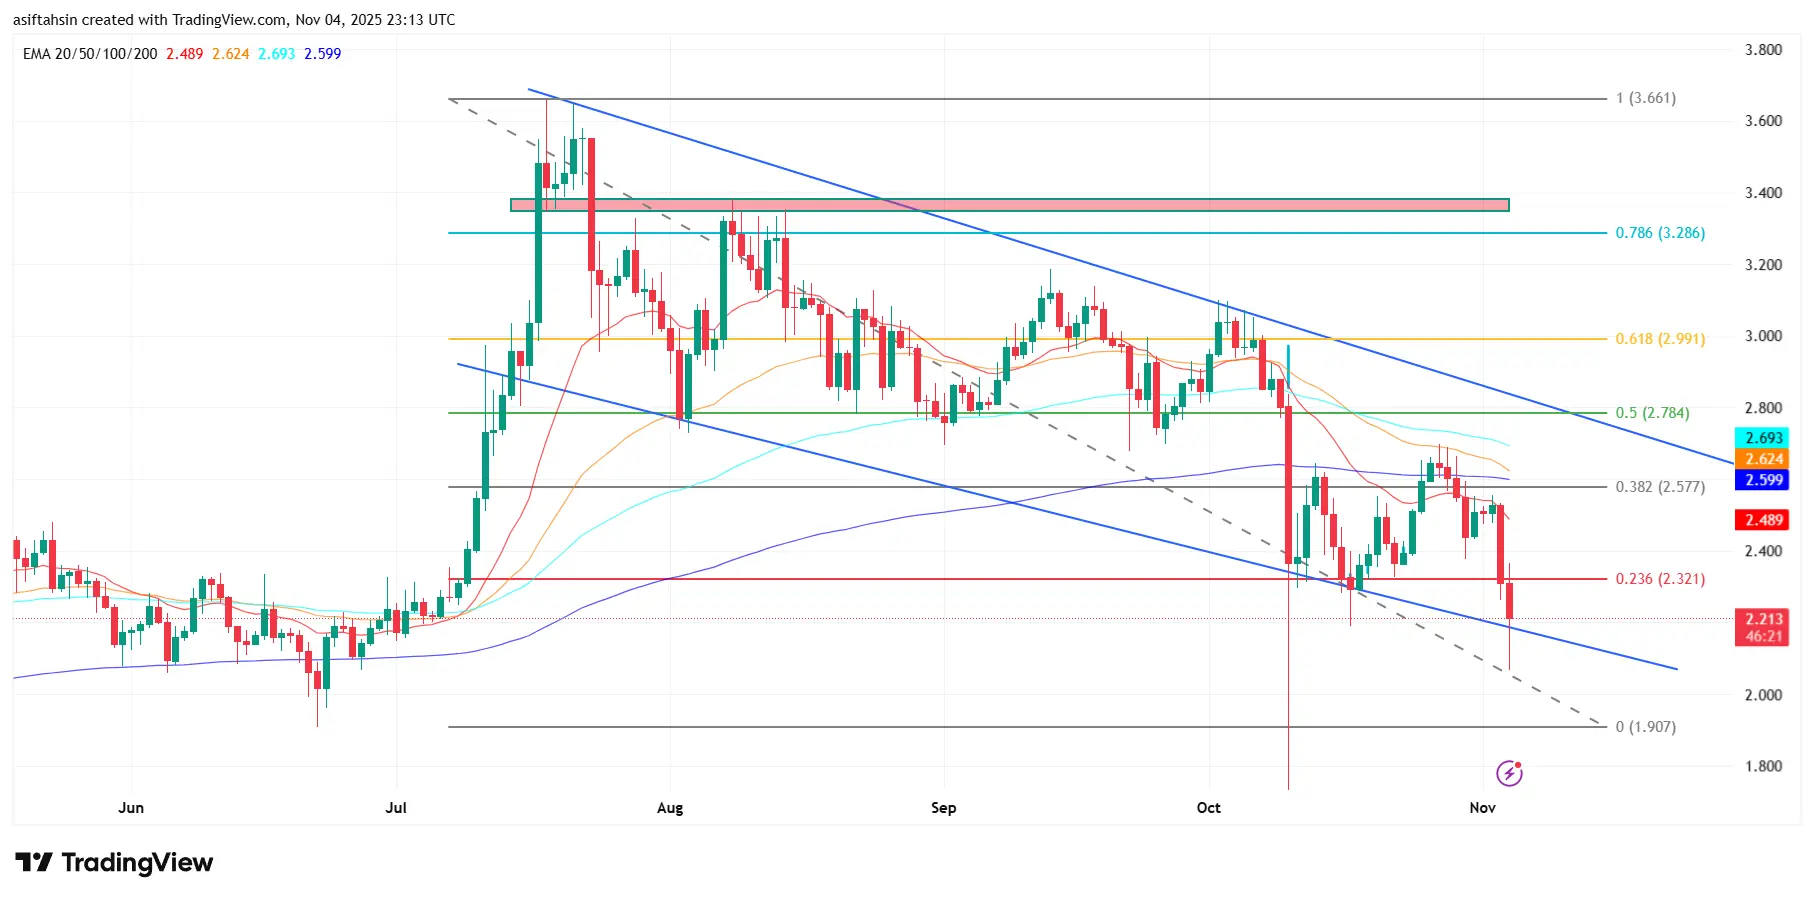Click the blue 2.599 EMA legend value
The height and width of the screenshot is (900, 1814).
coord(323,54)
